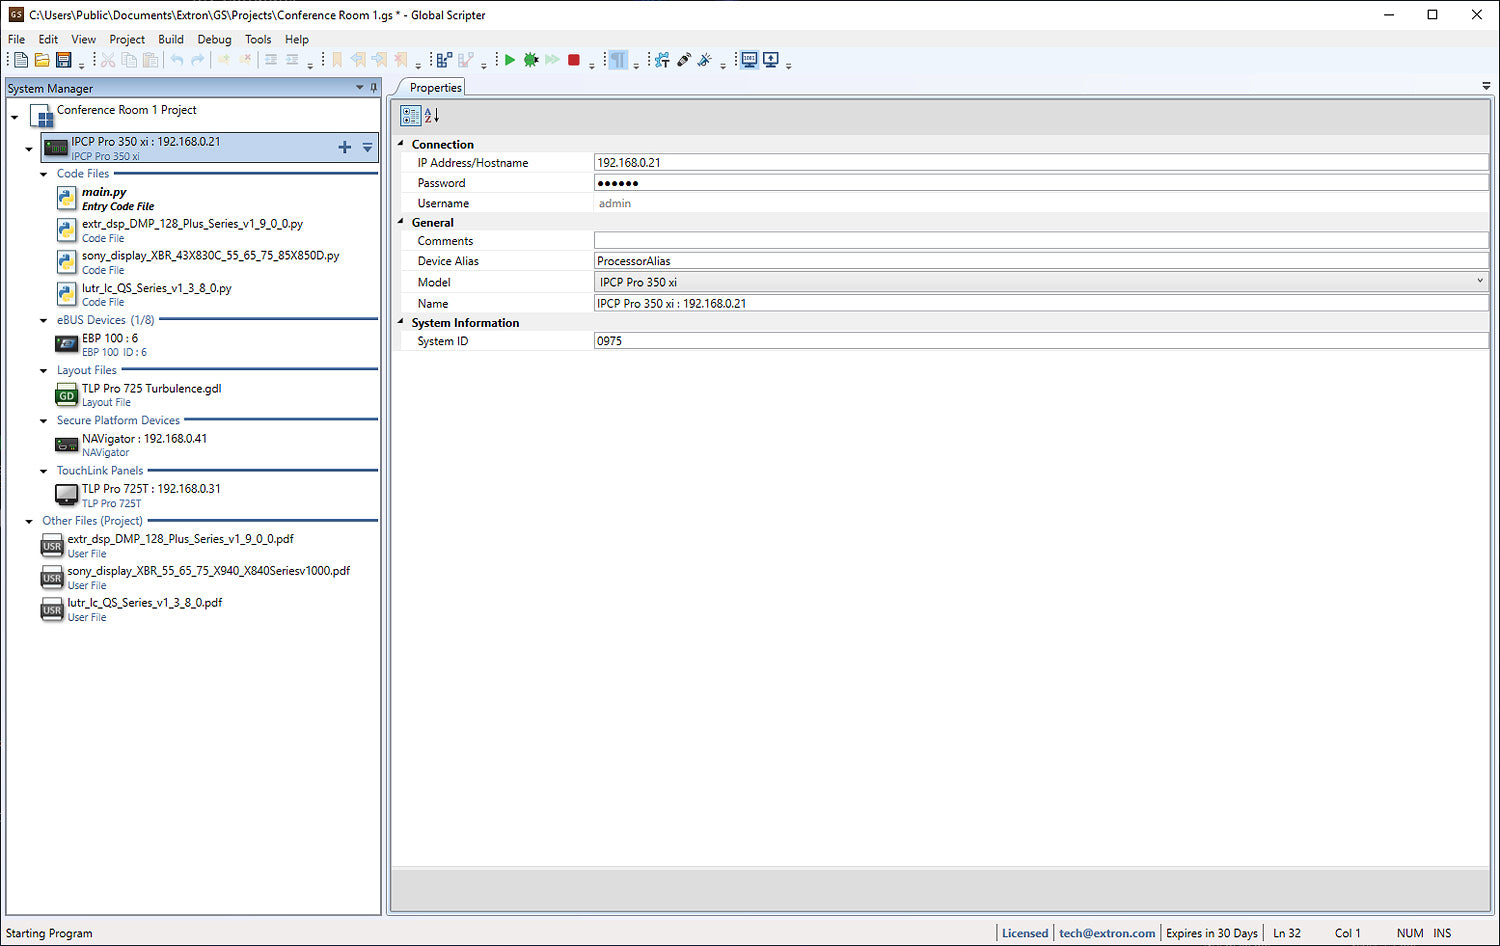Click the green run program icon
Viewport: 1500px width, 946px height.
tap(510, 60)
